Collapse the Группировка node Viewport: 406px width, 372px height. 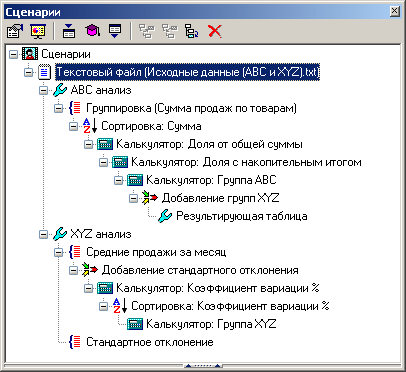58,108
